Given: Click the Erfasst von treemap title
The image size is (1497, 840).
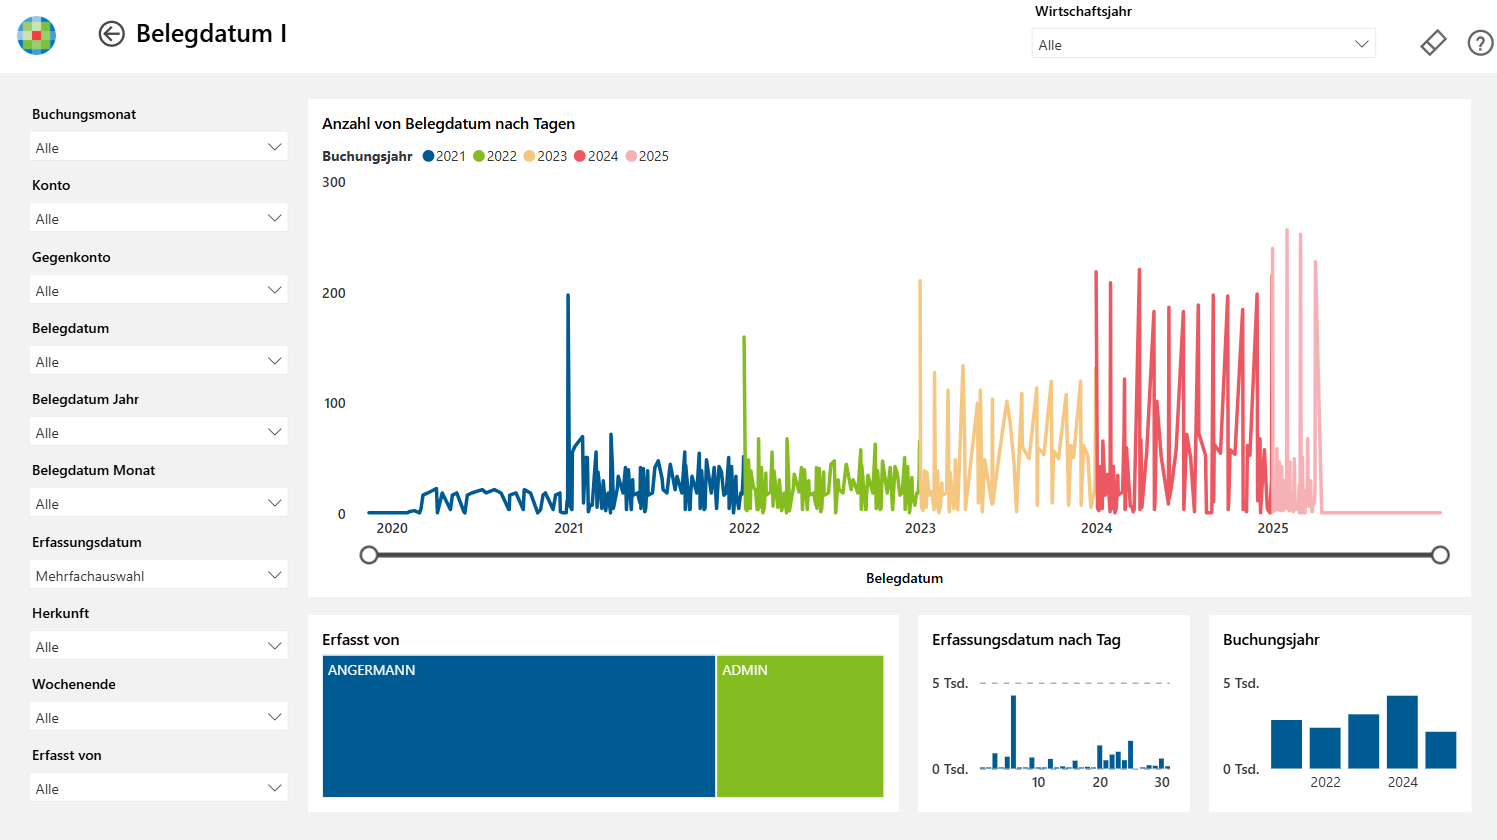Looking at the screenshot, I should point(360,640).
